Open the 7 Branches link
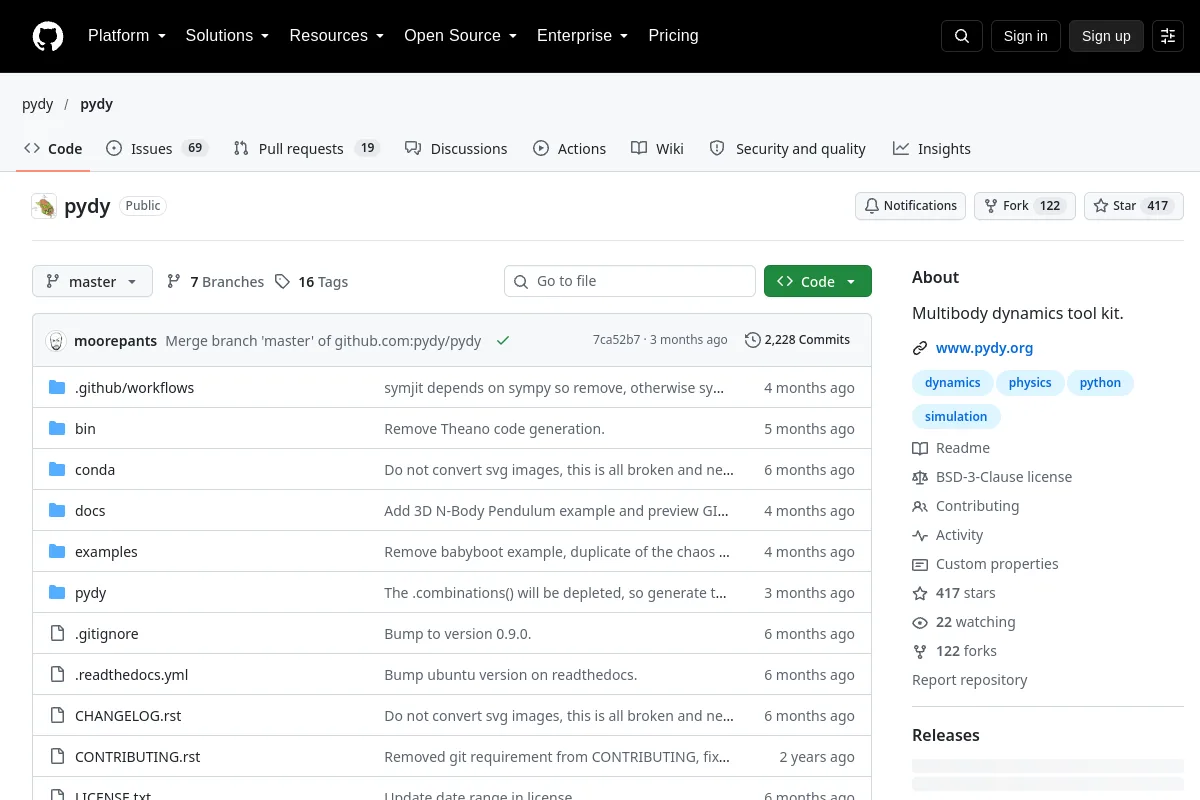 click(215, 282)
